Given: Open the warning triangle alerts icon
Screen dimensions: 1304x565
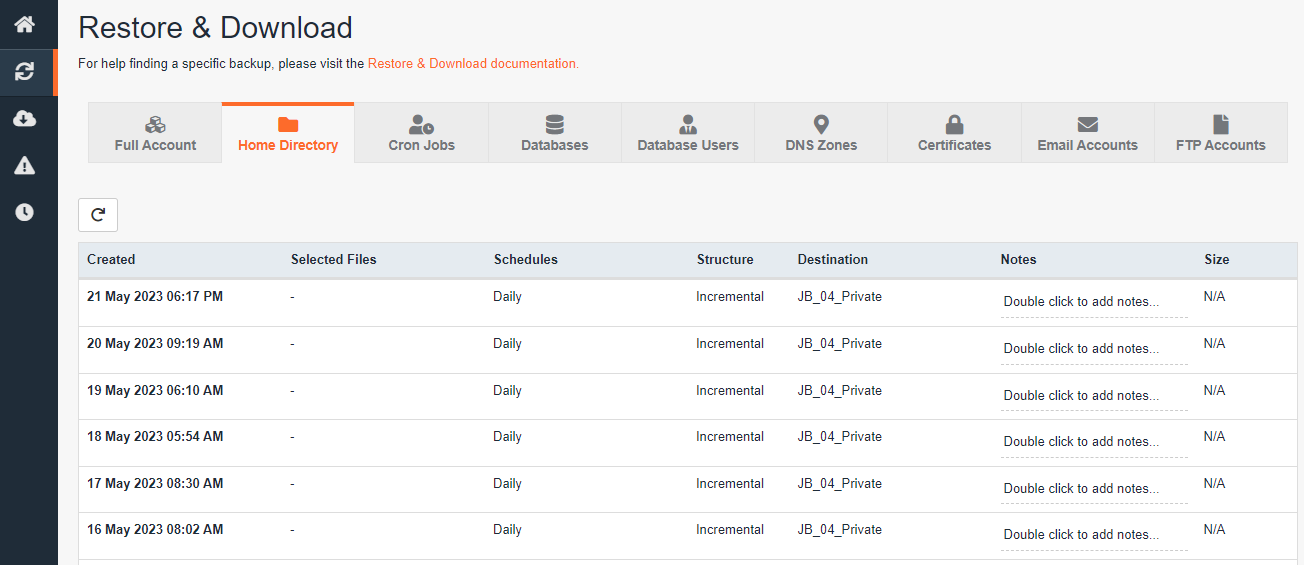Looking at the screenshot, I should pos(25,166).
